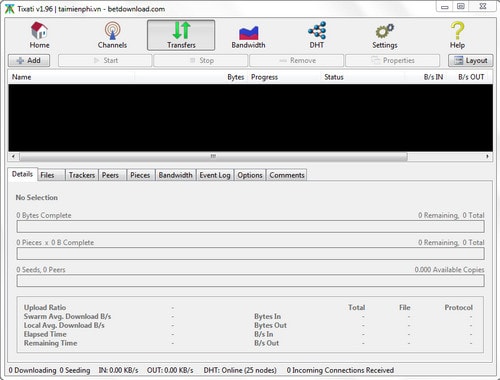The width and height of the screenshot is (500, 380).
Task: Select the Transfers view
Action: (x=181, y=35)
